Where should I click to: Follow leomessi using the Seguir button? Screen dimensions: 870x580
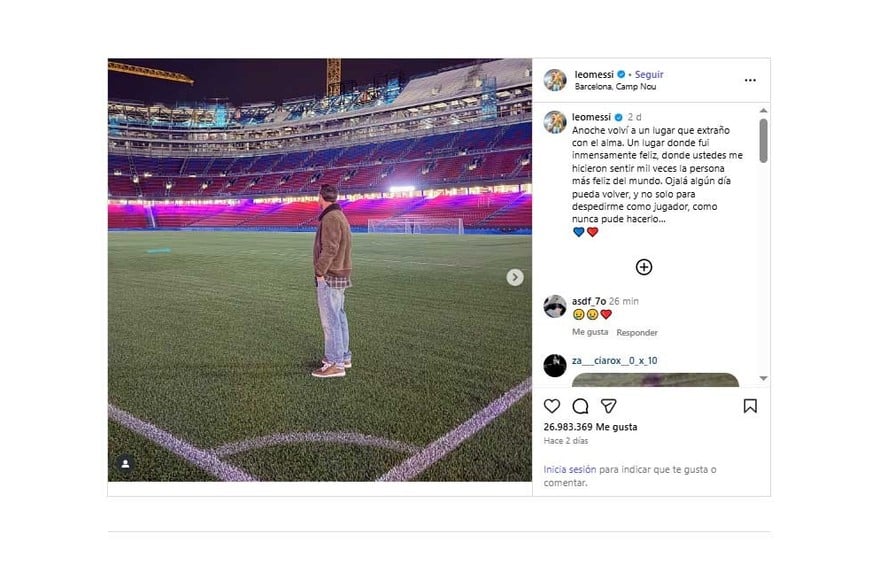point(651,74)
